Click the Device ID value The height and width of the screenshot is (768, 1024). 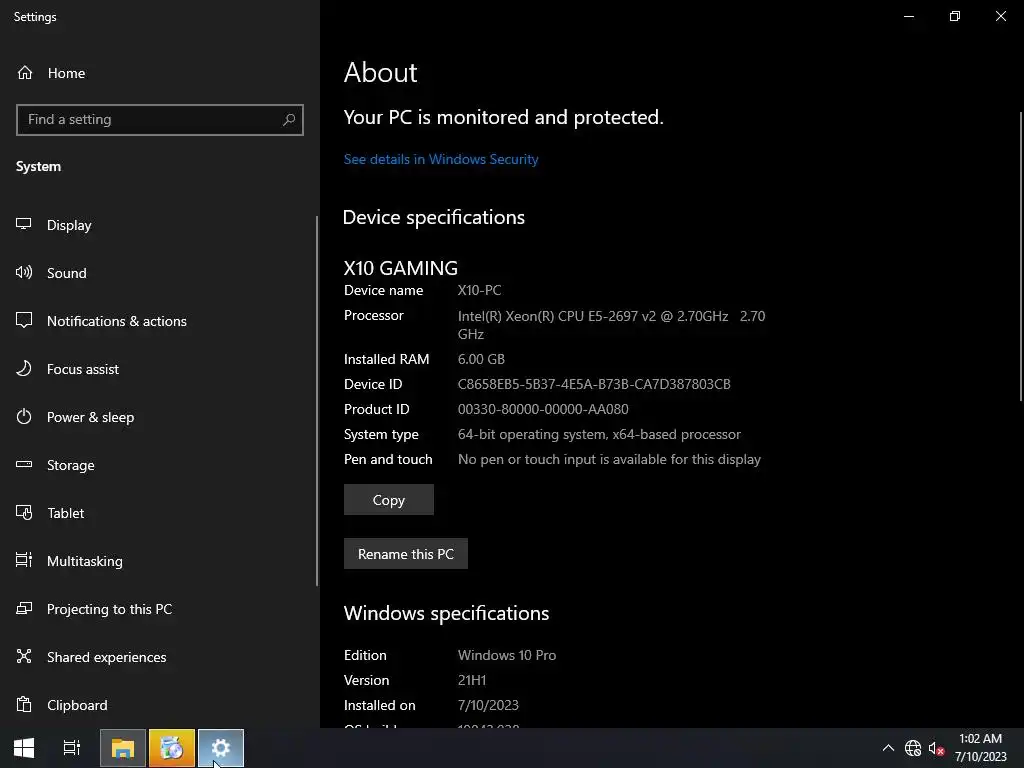(x=594, y=384)
